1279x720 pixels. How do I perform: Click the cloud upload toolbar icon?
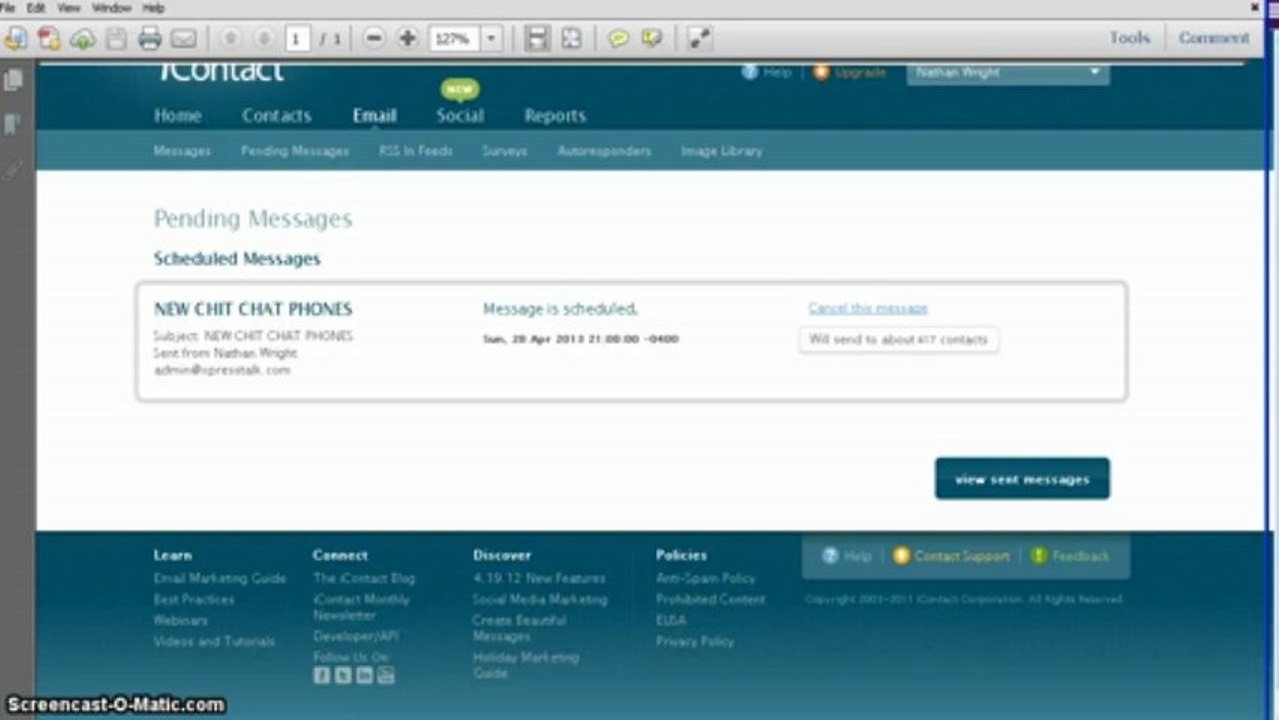pyautogui.click(x=82, y=38)
